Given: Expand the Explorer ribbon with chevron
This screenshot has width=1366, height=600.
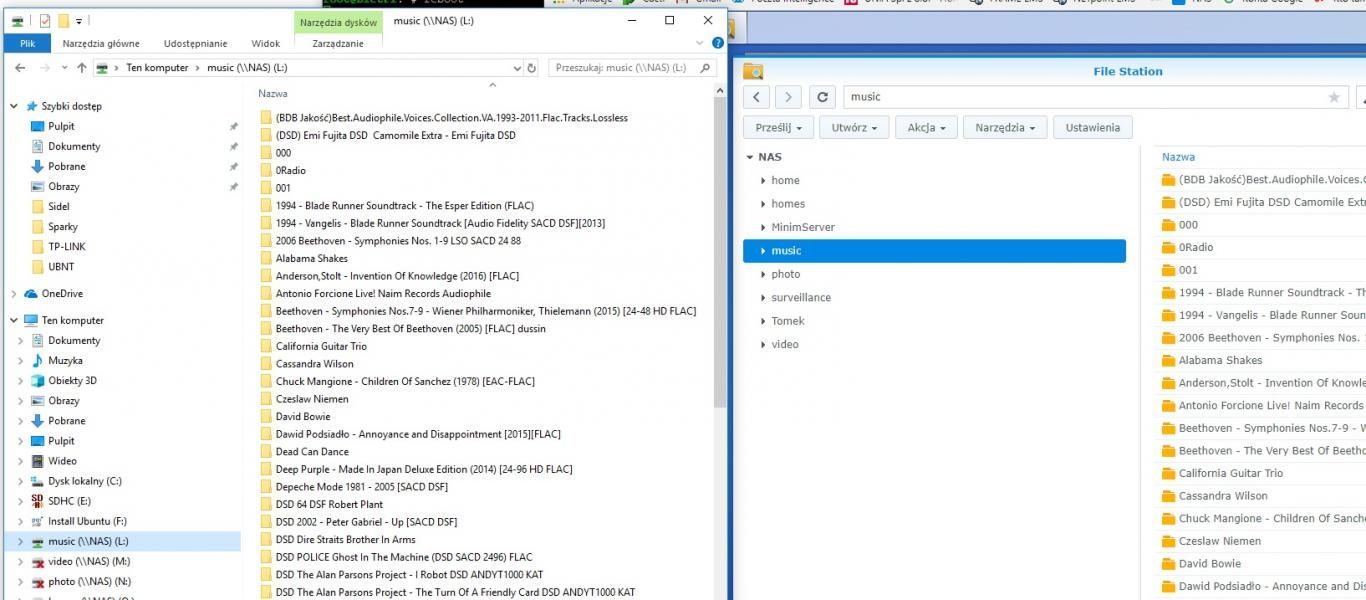Looking at the screenshot, I should tap(700, 43).
